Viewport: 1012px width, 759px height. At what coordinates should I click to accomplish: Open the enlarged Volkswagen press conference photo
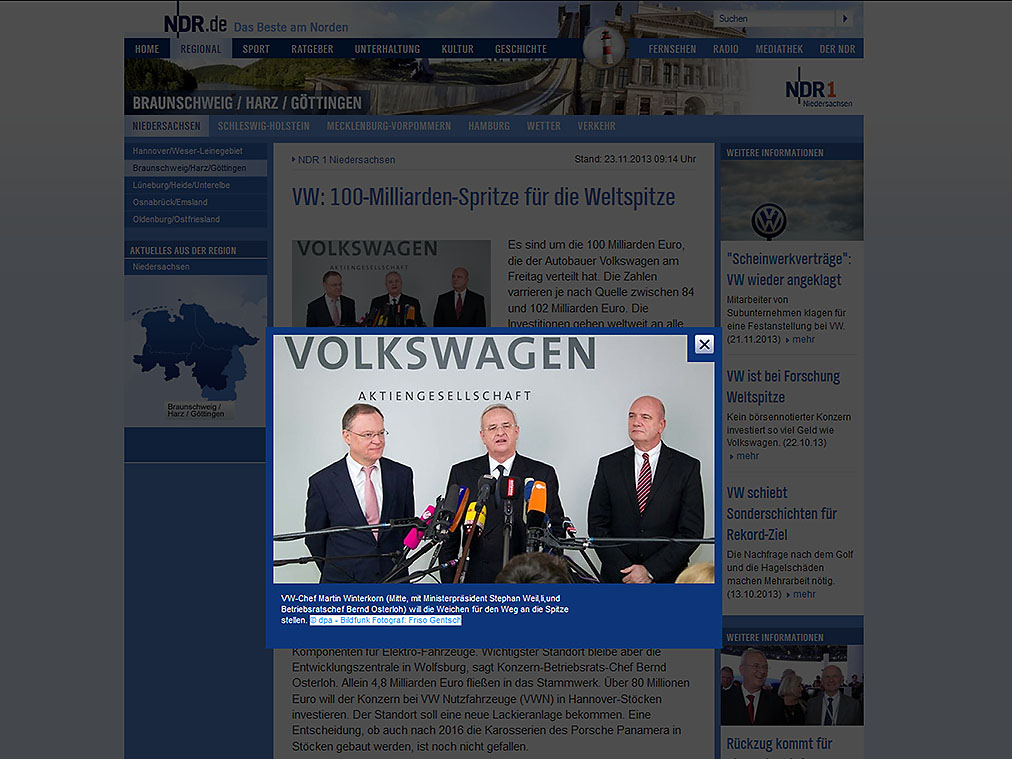pos(494,459)
